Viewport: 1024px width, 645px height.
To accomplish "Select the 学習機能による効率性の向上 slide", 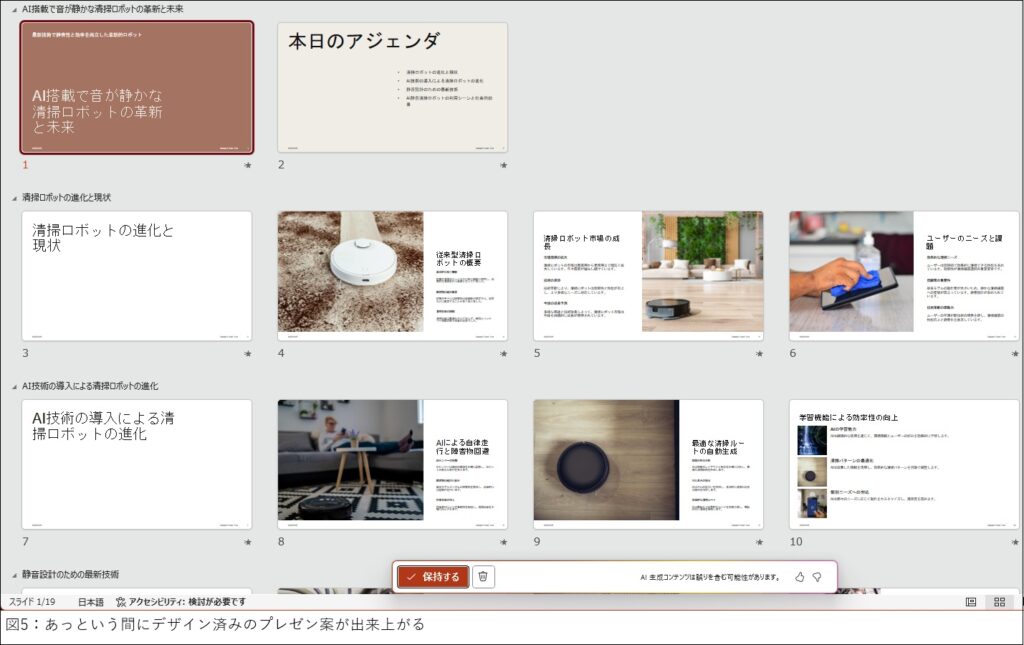I will click(903, 464).
